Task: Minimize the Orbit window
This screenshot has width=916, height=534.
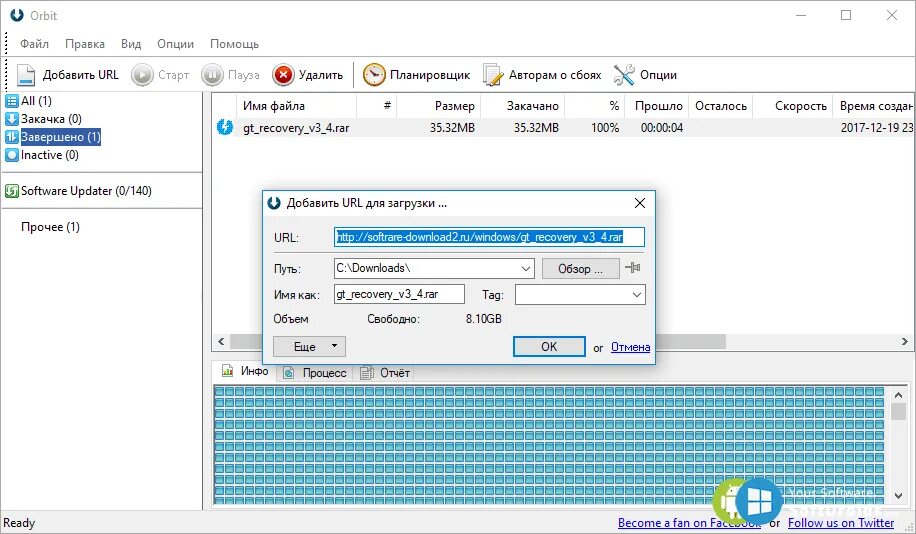Action: pos(801,15)
